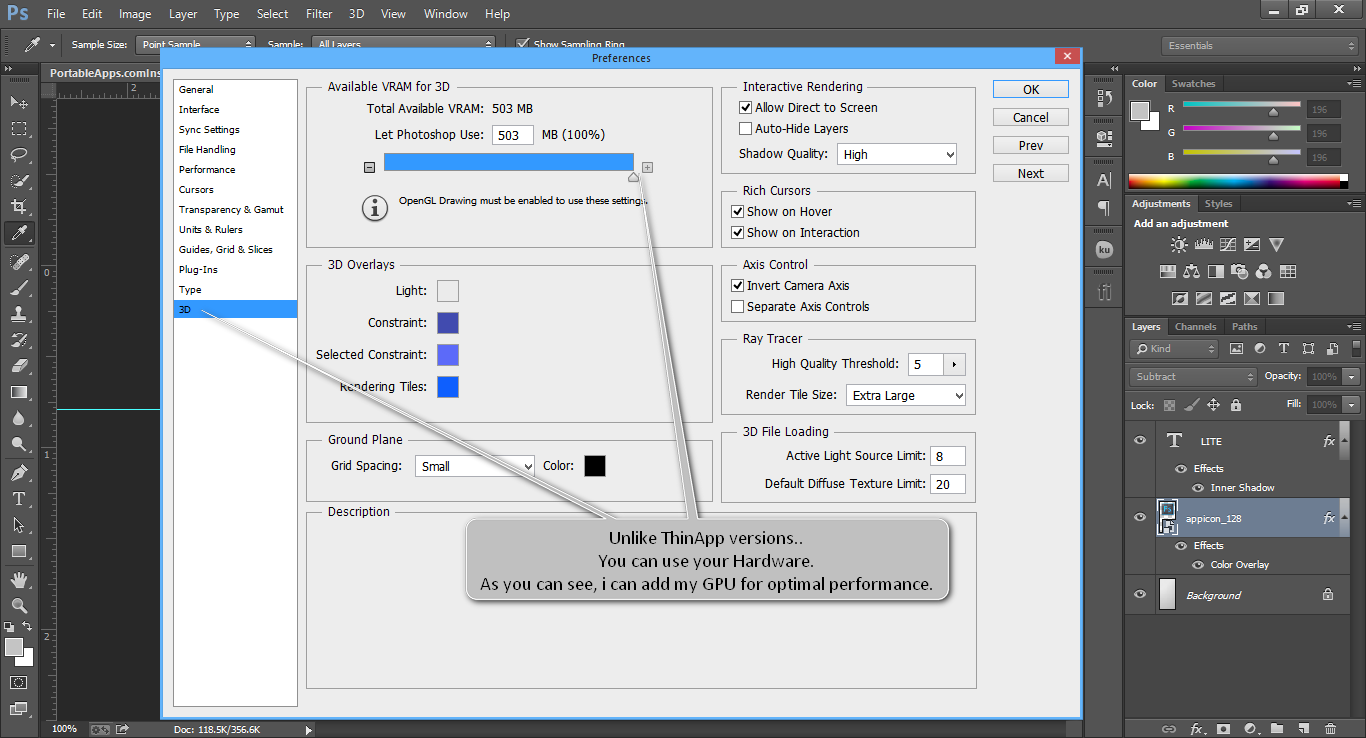Select the Blur tool
1366x738 pixels.
click(x=19, y=418)
